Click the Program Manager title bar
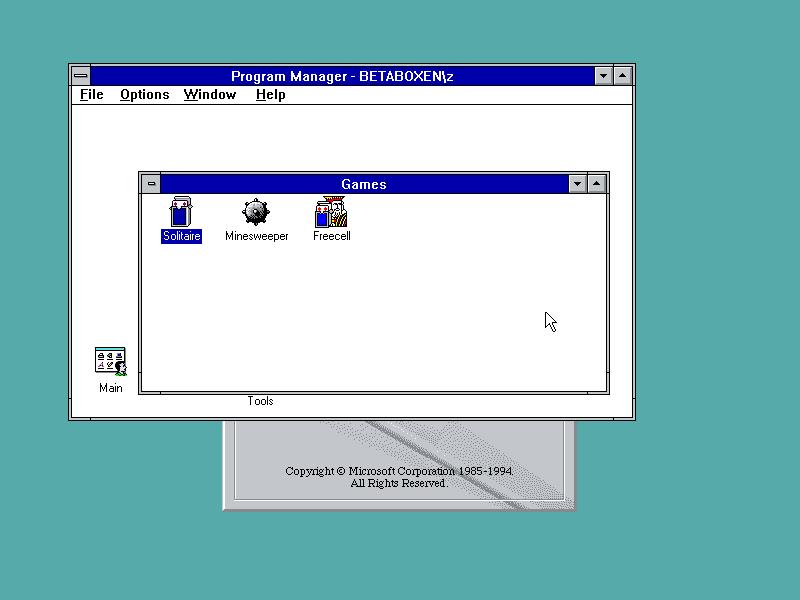The image size is (800, 600). click(342, 76)
